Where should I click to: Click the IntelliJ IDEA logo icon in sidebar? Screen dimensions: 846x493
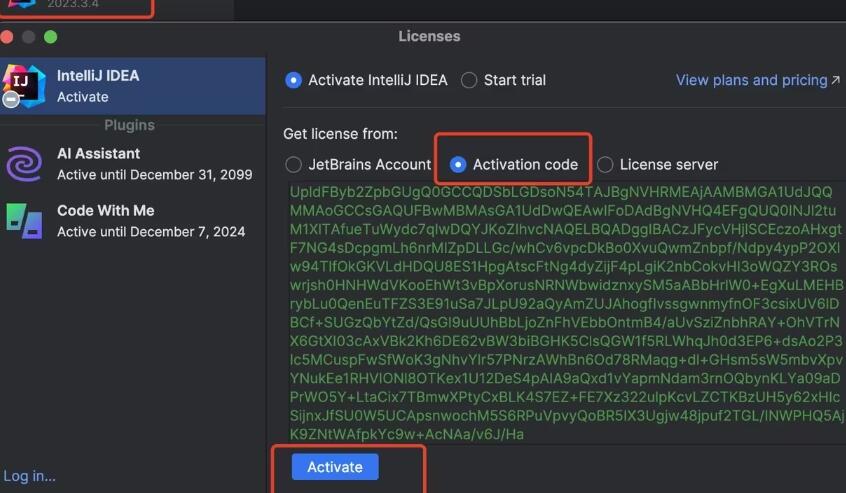[x=23, y=84]
